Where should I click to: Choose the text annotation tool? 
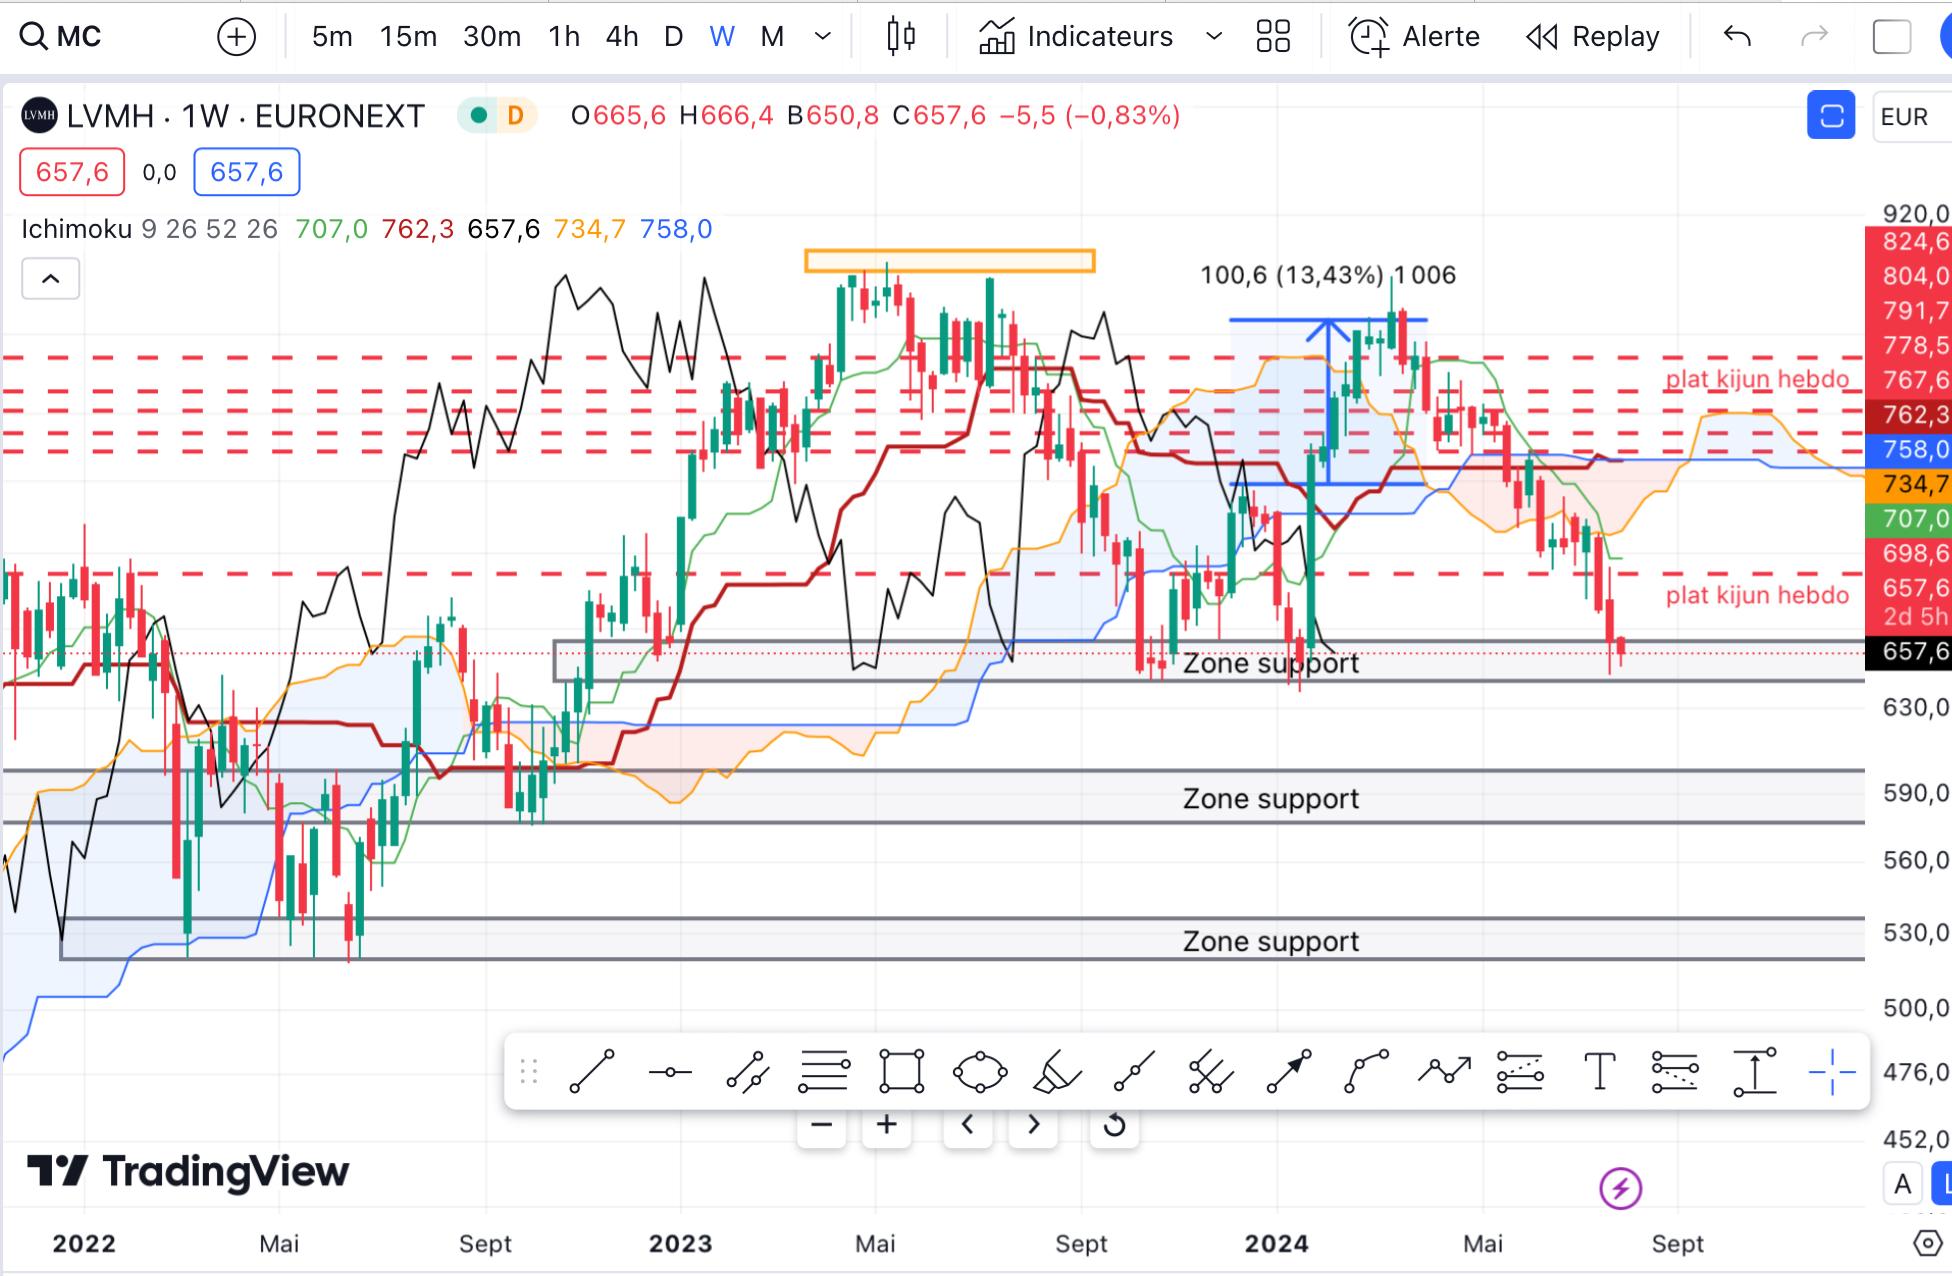click(x=1599, y=1072)
